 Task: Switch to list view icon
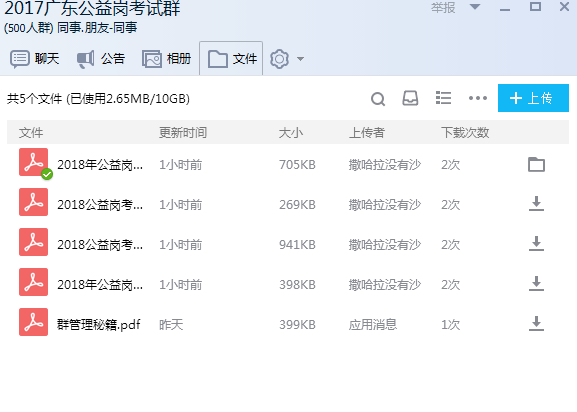point(443,98)
